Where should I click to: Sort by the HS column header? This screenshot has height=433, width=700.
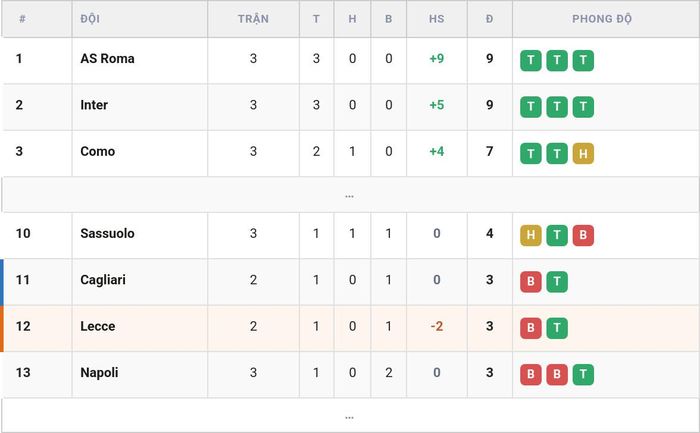(x=437, y=19)
